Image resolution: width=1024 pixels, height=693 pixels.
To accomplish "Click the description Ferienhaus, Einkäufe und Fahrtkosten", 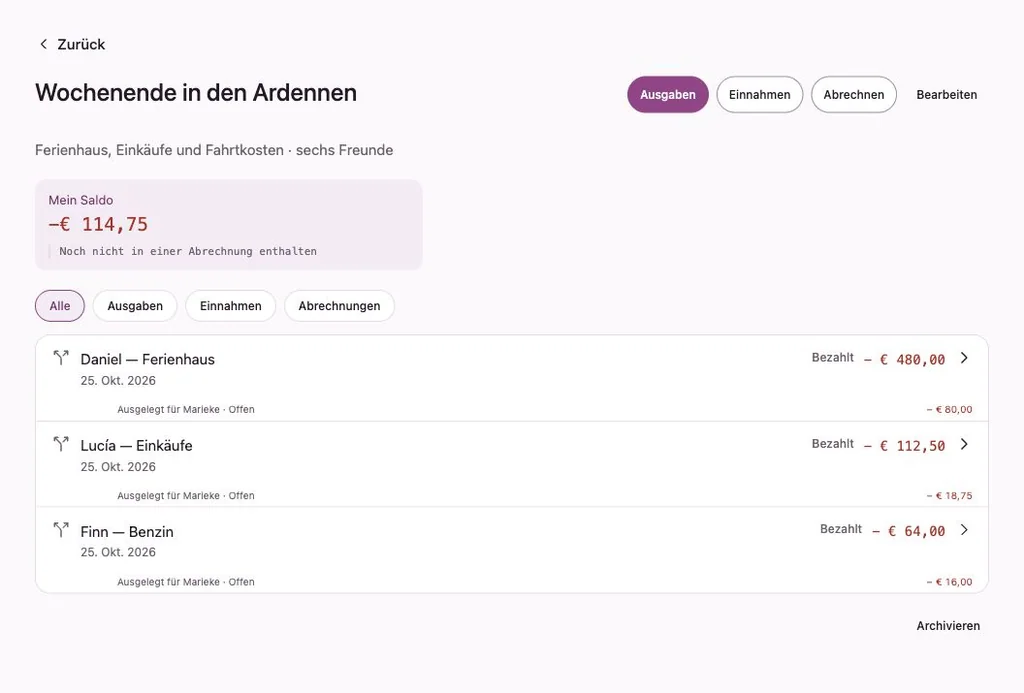I will [x=159, y=150].
